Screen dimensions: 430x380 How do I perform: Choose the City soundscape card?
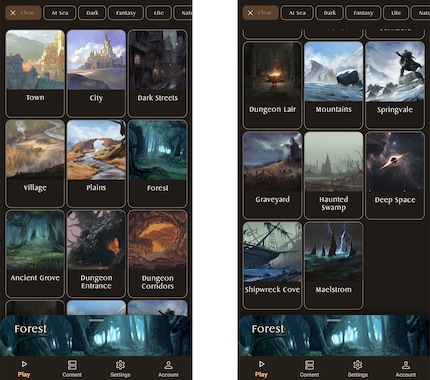point(96,73)
